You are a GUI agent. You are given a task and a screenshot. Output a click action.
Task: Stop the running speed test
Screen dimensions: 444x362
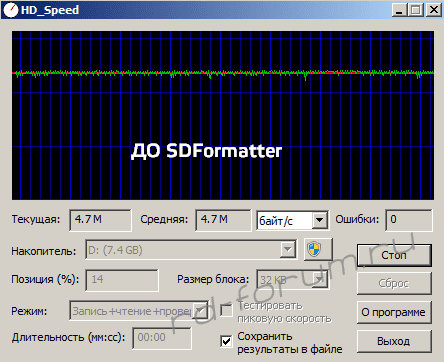tap(394, 255)
